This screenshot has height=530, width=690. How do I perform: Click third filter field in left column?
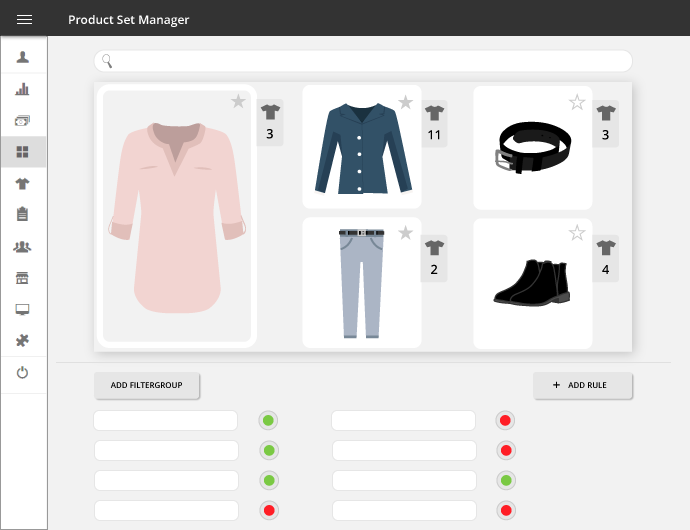point(166,480)
